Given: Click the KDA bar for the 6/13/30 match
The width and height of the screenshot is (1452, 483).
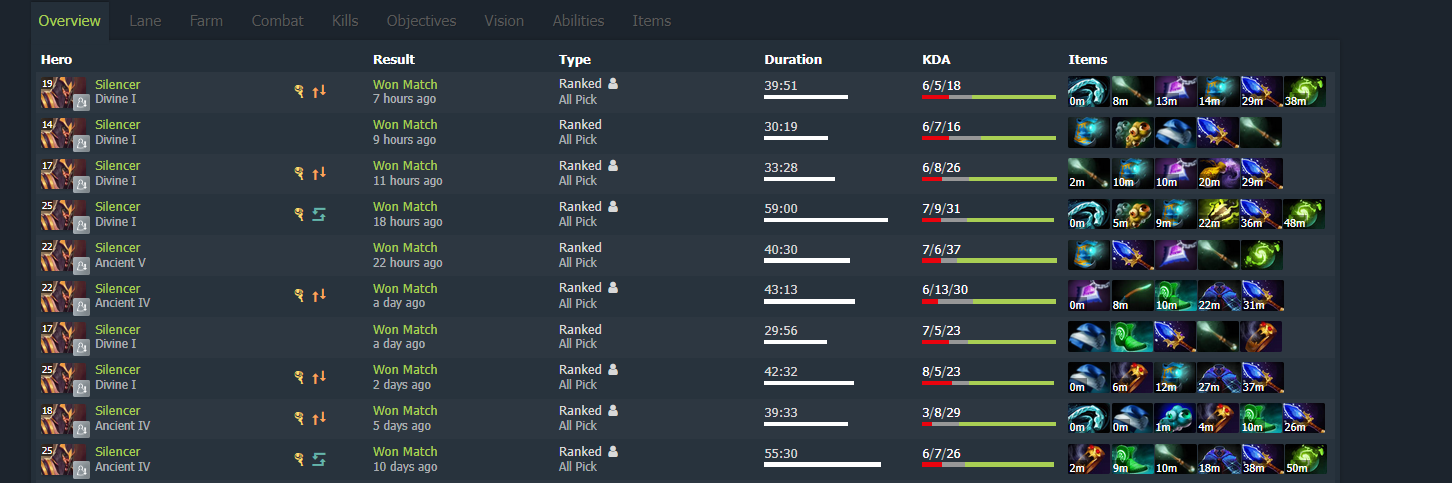Looking at the screenshot, I should [x=989, y=300].
